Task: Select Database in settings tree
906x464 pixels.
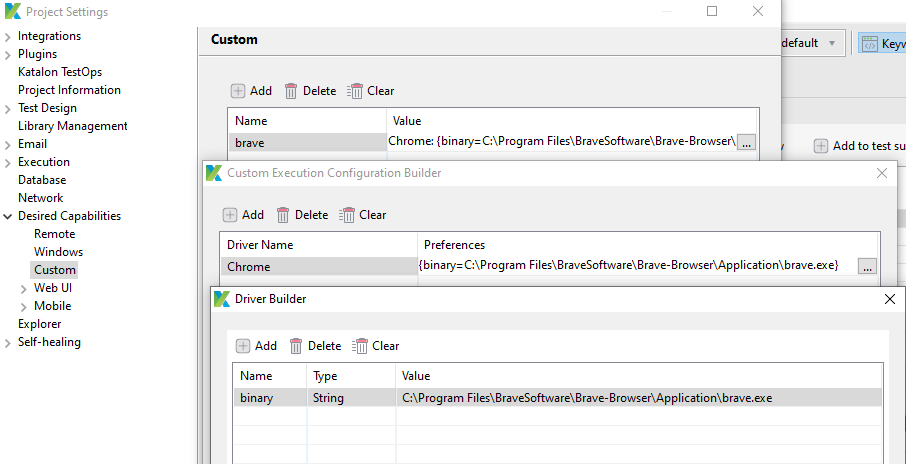Action: pos(42,180)
